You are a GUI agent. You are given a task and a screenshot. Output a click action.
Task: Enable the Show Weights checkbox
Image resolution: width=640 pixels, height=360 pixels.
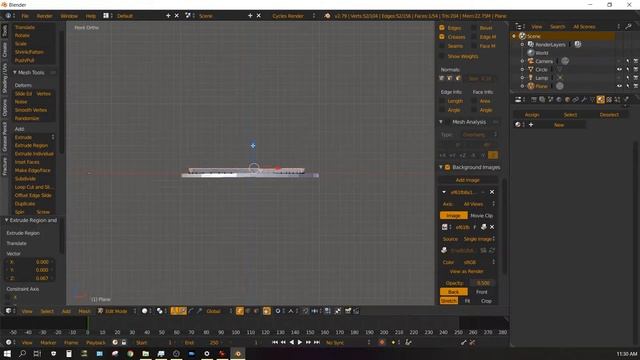tap(442, 56)
